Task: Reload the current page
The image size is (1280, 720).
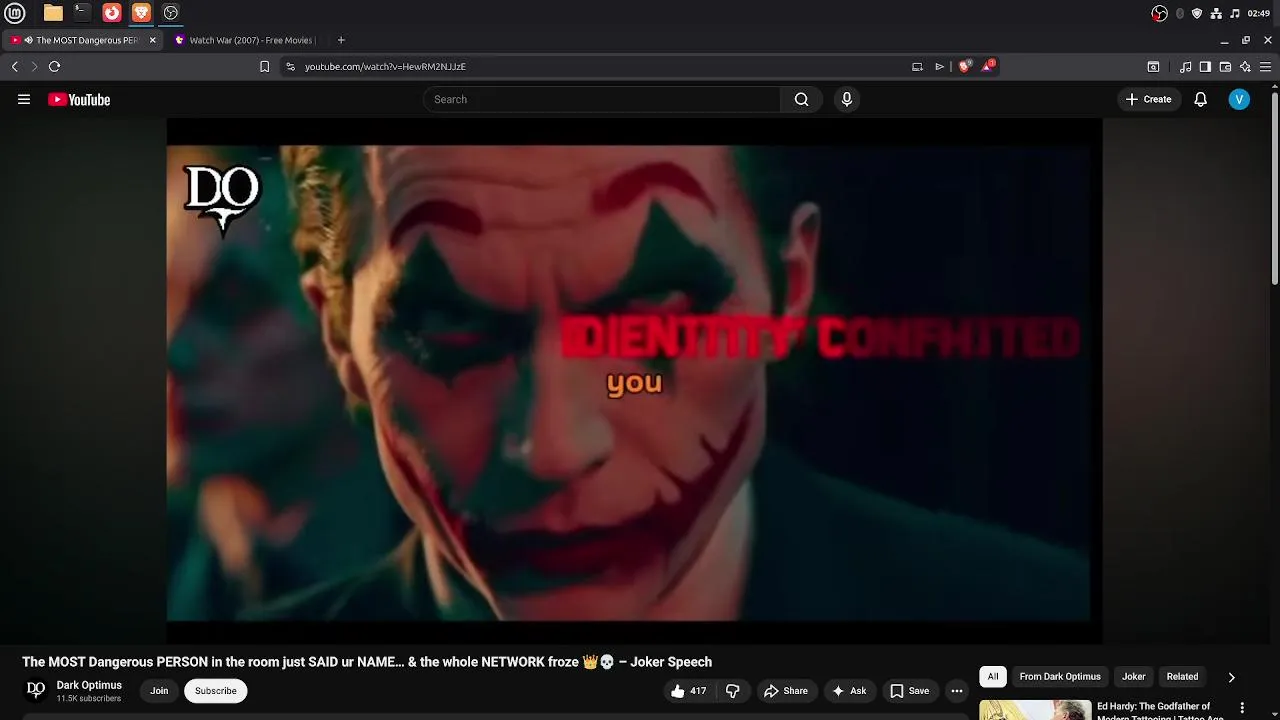Action: click(54, 67)
